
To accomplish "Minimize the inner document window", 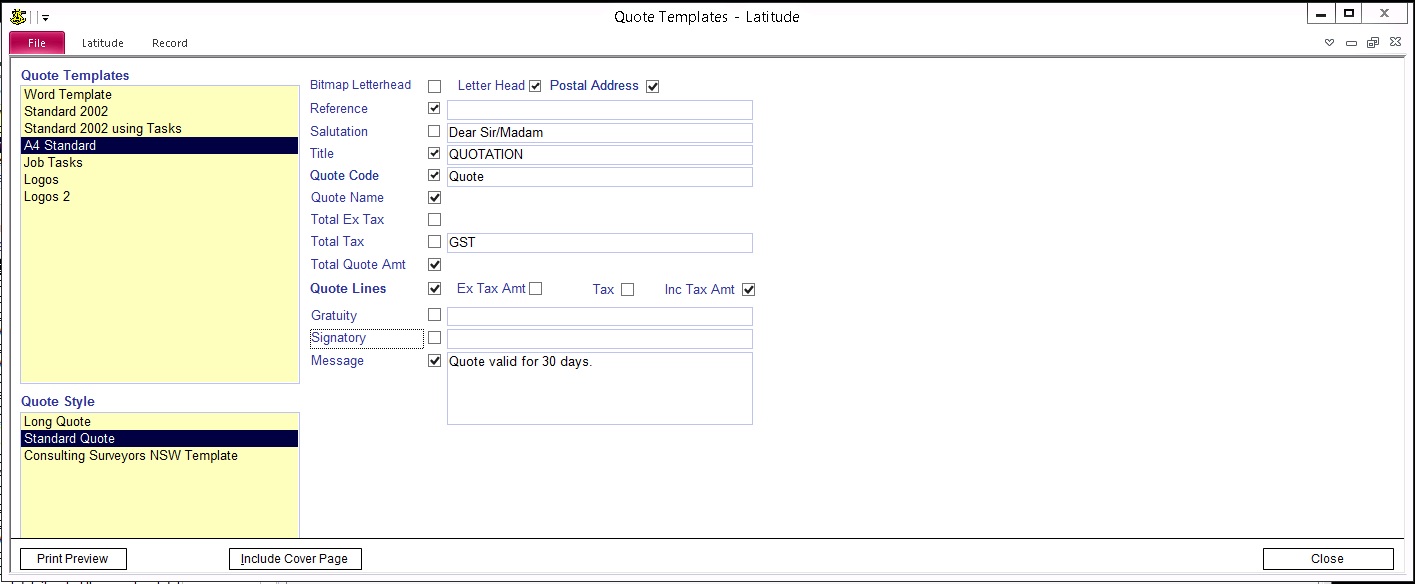I will click(x=1351, y=43).
